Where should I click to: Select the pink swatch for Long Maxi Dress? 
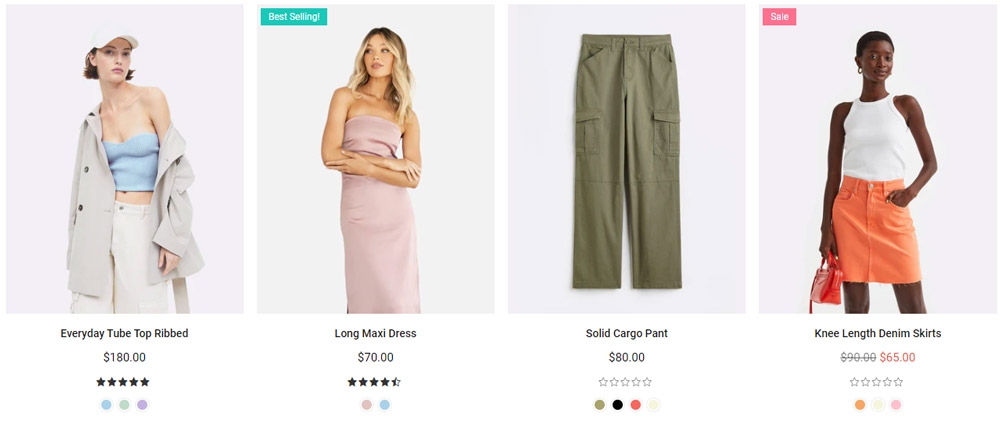tap(366, 405)
